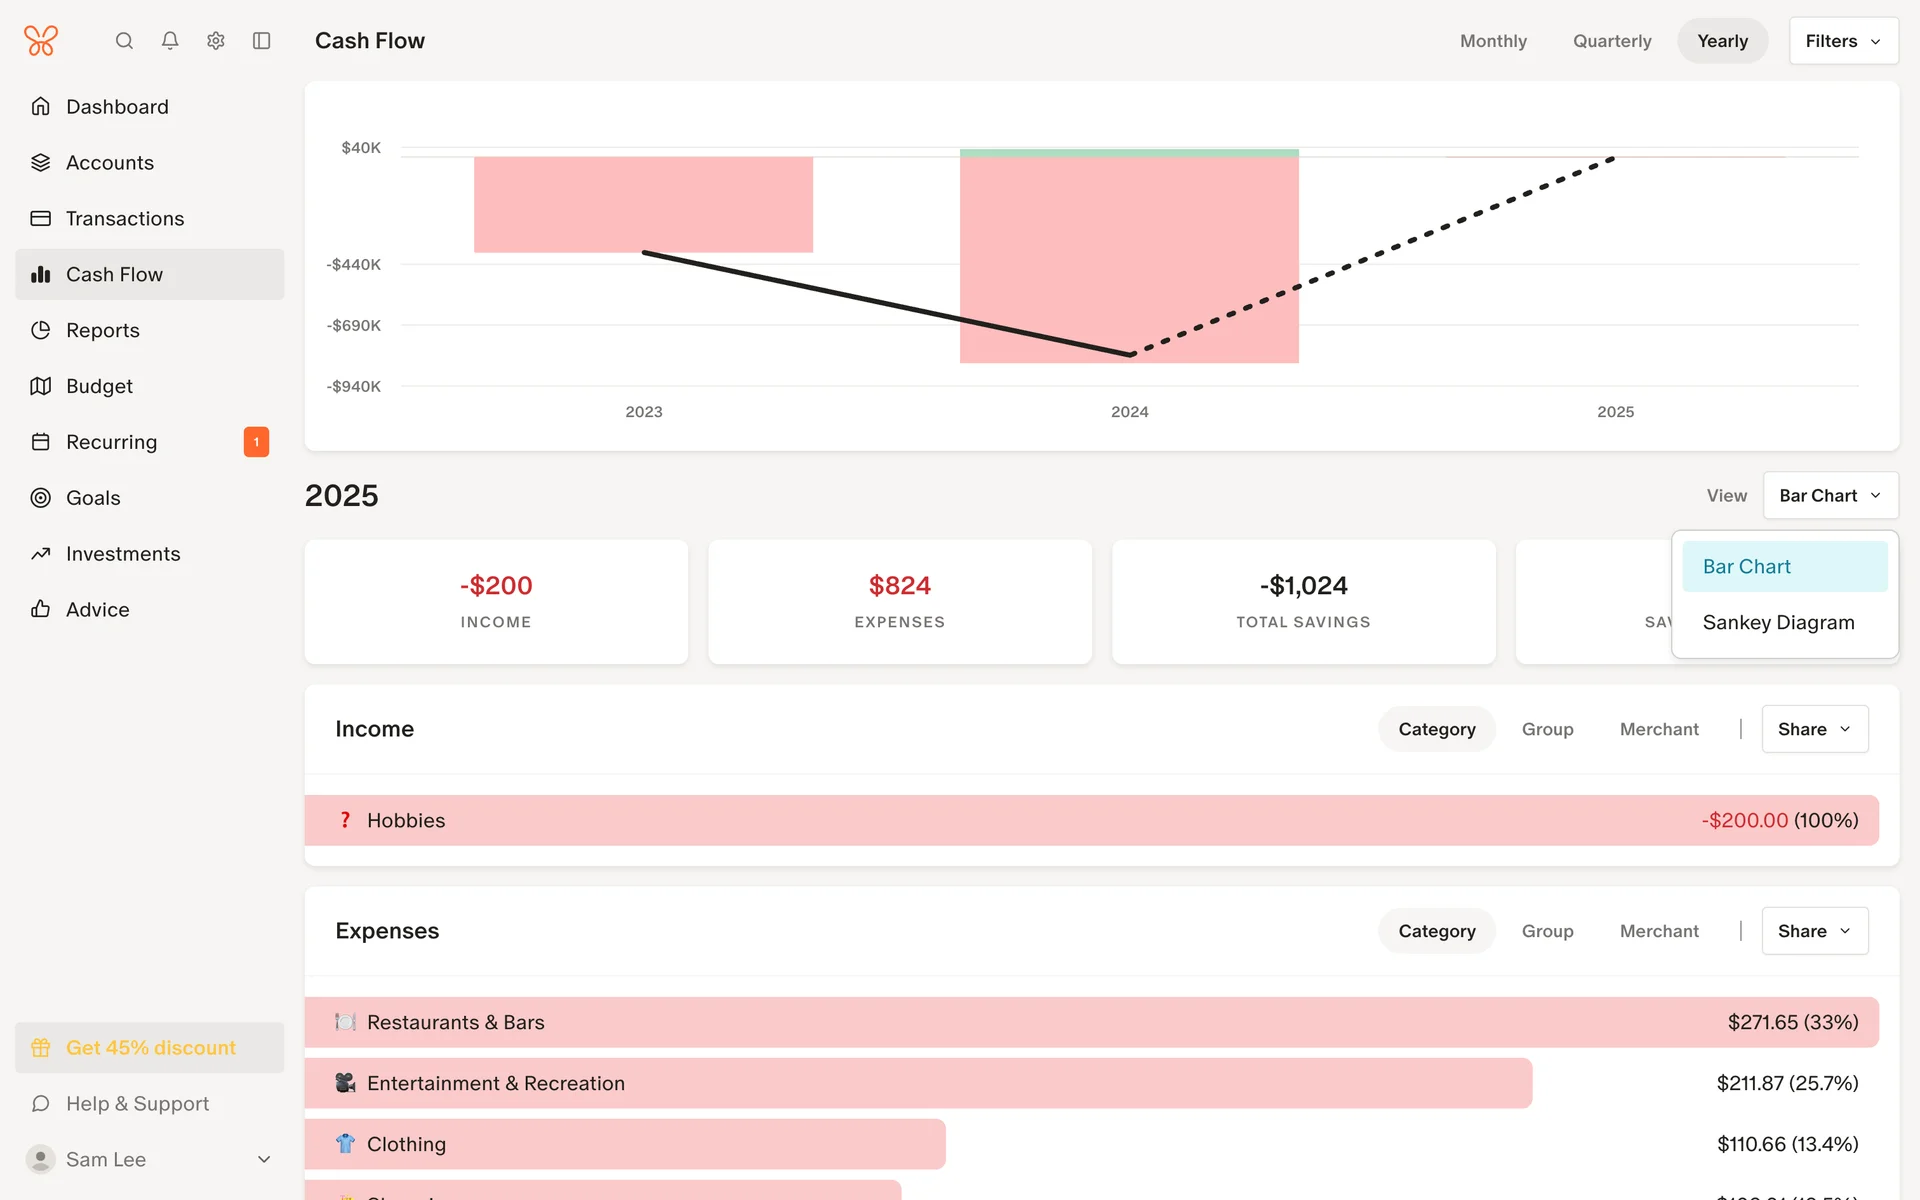Screen dimensions: 1920x1200
Task: Click the search magnifier icon
Action: (124, 41)
